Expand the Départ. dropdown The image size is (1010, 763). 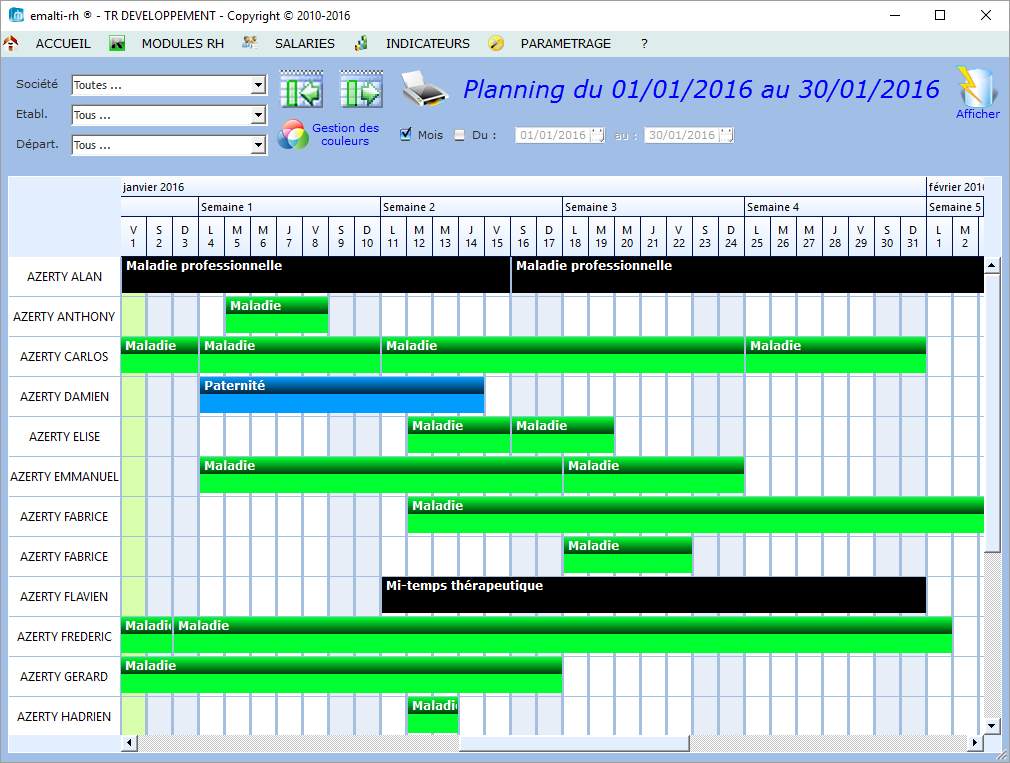[x=258, y=146]
